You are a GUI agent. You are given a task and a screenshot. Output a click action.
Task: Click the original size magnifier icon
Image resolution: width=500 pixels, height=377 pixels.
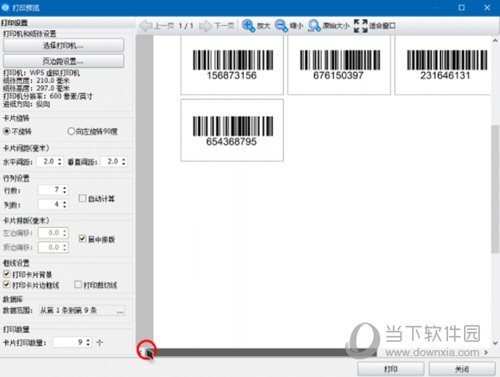314,25
